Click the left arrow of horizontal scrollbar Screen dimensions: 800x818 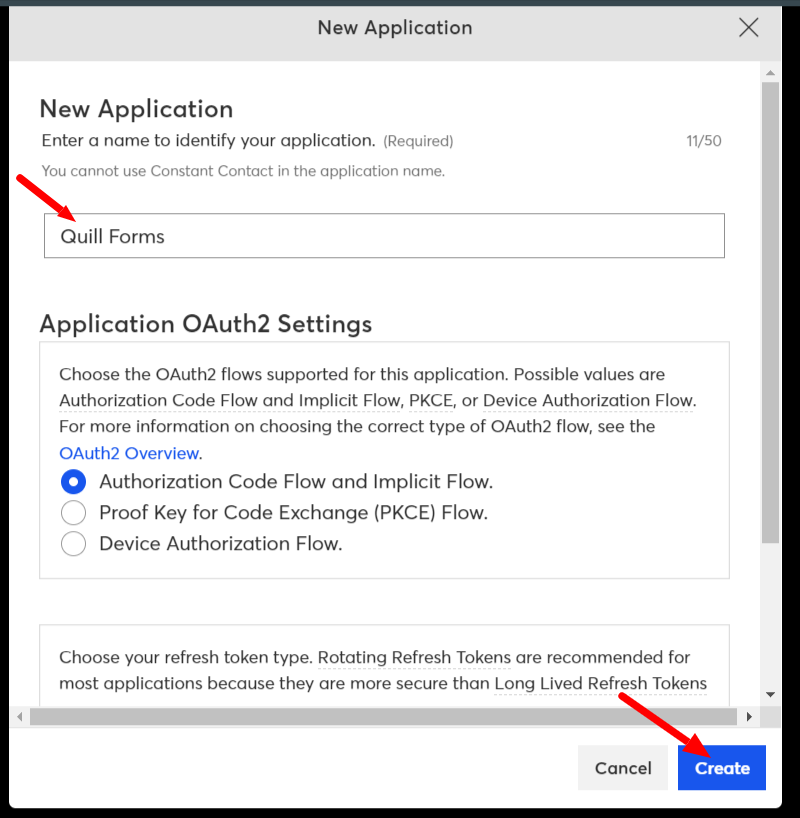pyautogui.click(x=20, y=716)
